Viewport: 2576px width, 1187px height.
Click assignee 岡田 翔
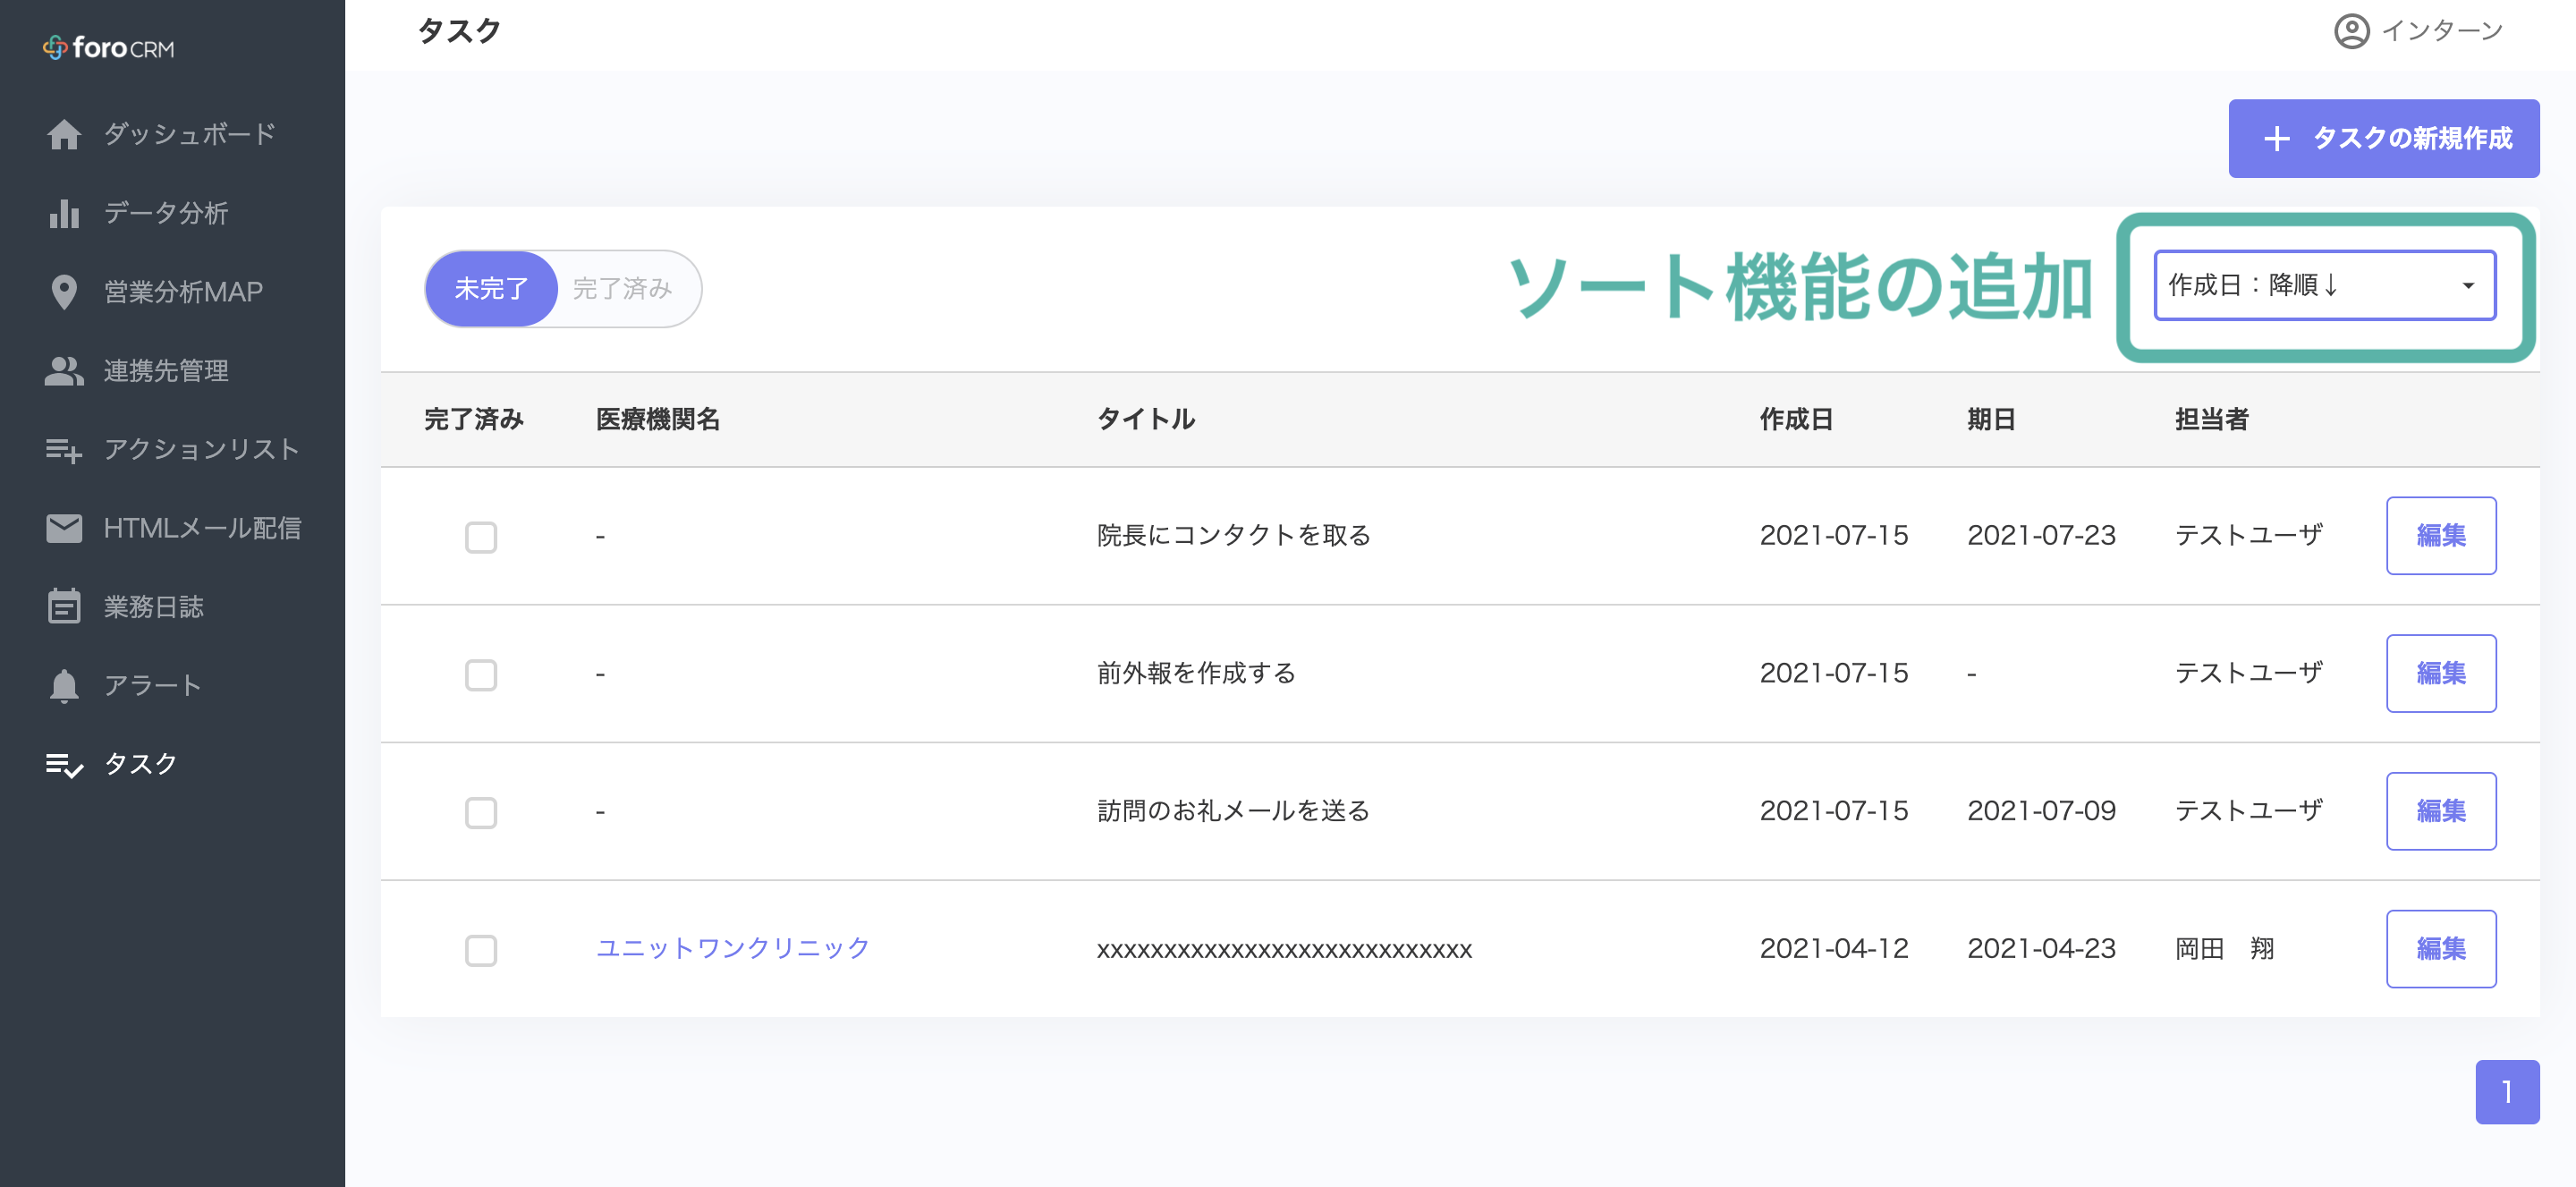click(x=2224, y=949)
